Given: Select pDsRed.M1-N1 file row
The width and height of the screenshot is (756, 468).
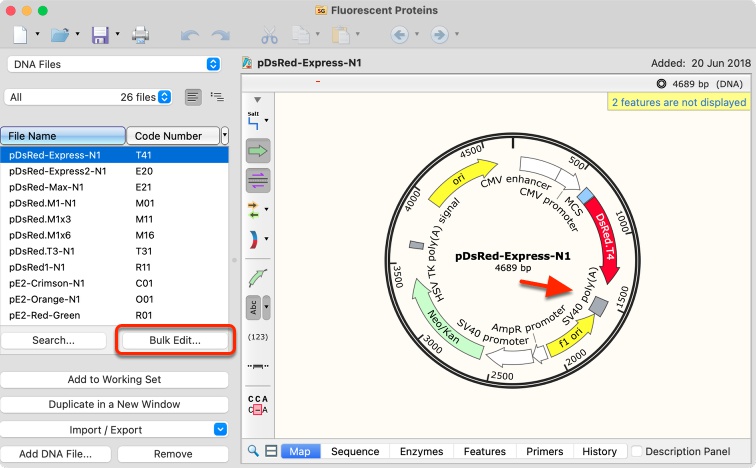Looking at the screenshot, I should (x=114, y=203).
